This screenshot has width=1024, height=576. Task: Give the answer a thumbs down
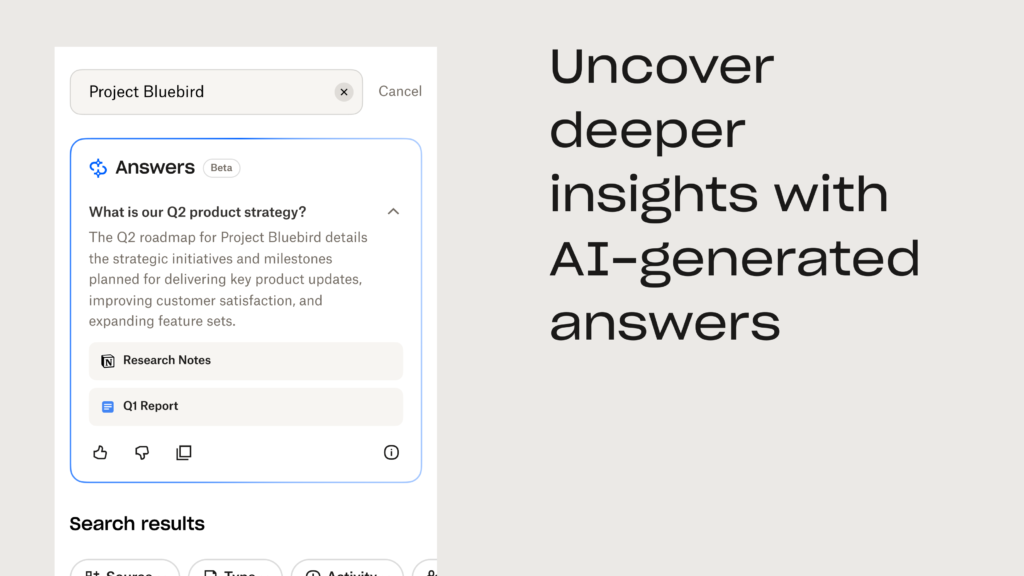point(142,453)
